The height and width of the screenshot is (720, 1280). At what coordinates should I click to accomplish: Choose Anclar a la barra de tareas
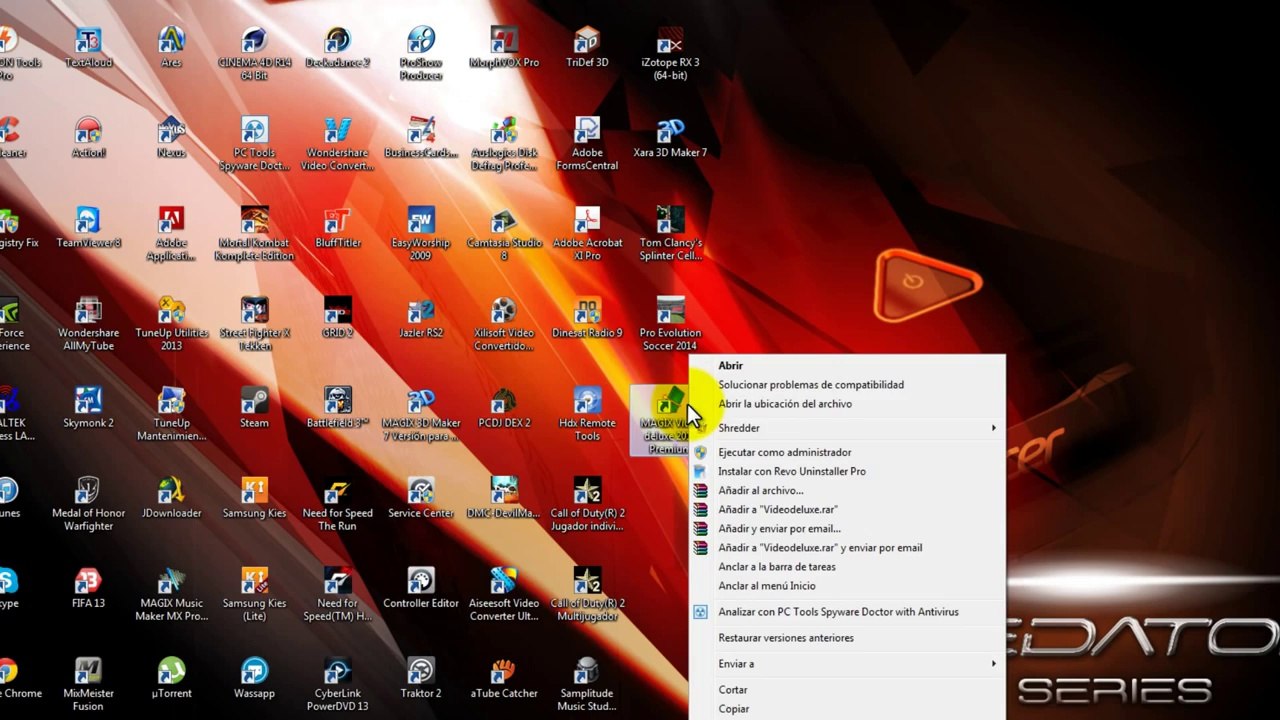point(846,567)
